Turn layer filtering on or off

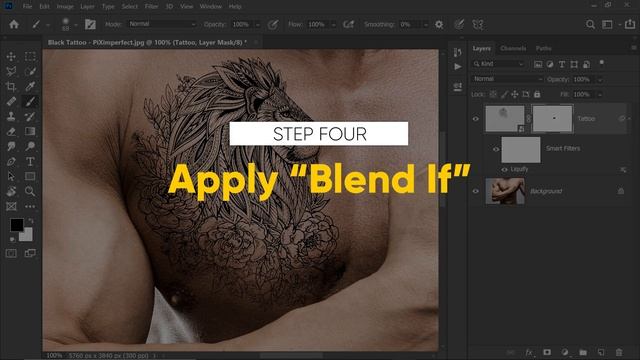pyautogui.click(x=602, y=63)
